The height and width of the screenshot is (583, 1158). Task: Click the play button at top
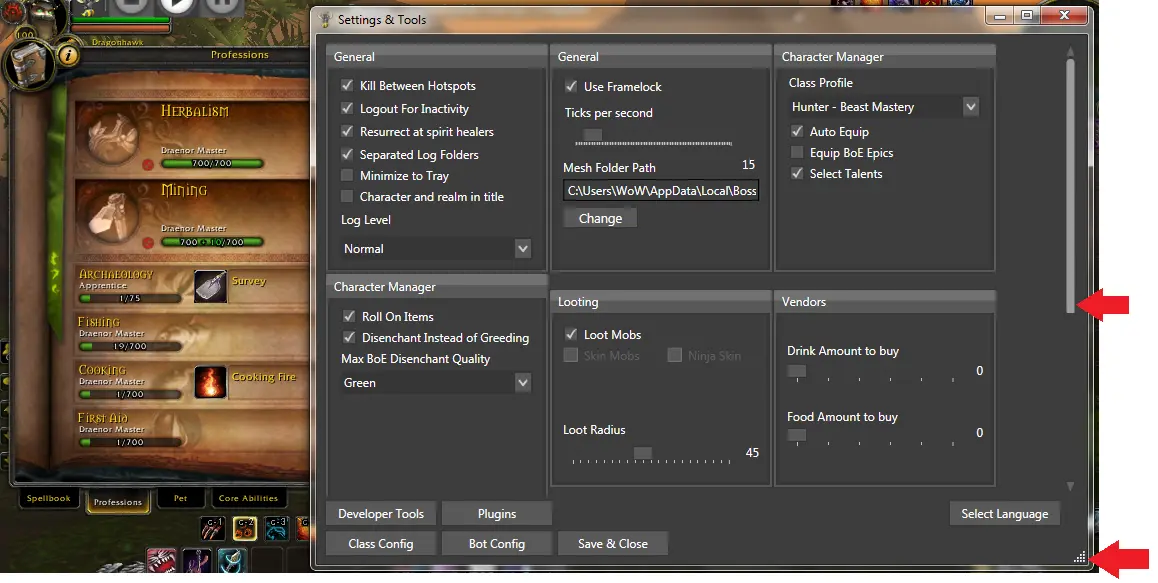(176, 5)
